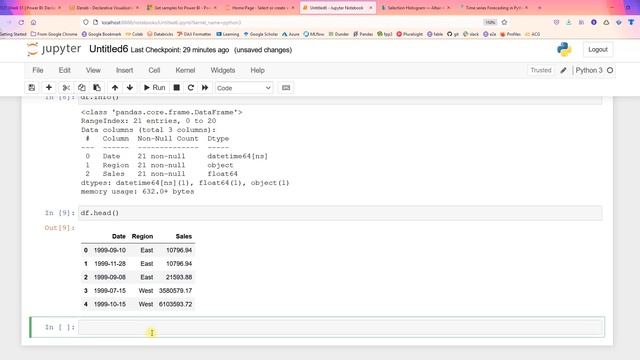
Task: Click the Date column header
Action: 118,236
